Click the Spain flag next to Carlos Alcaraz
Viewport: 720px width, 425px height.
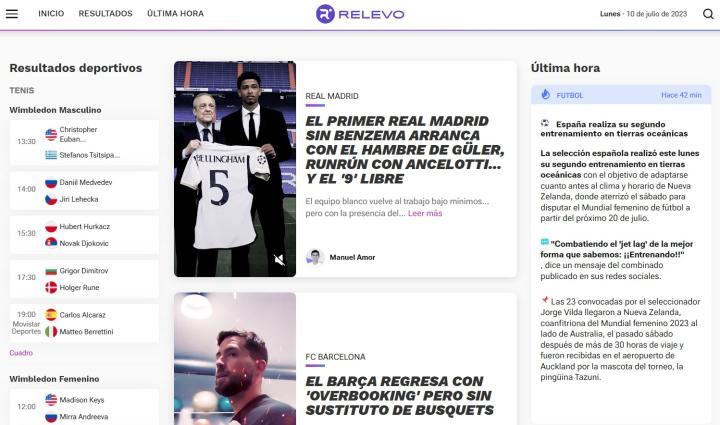51,315
